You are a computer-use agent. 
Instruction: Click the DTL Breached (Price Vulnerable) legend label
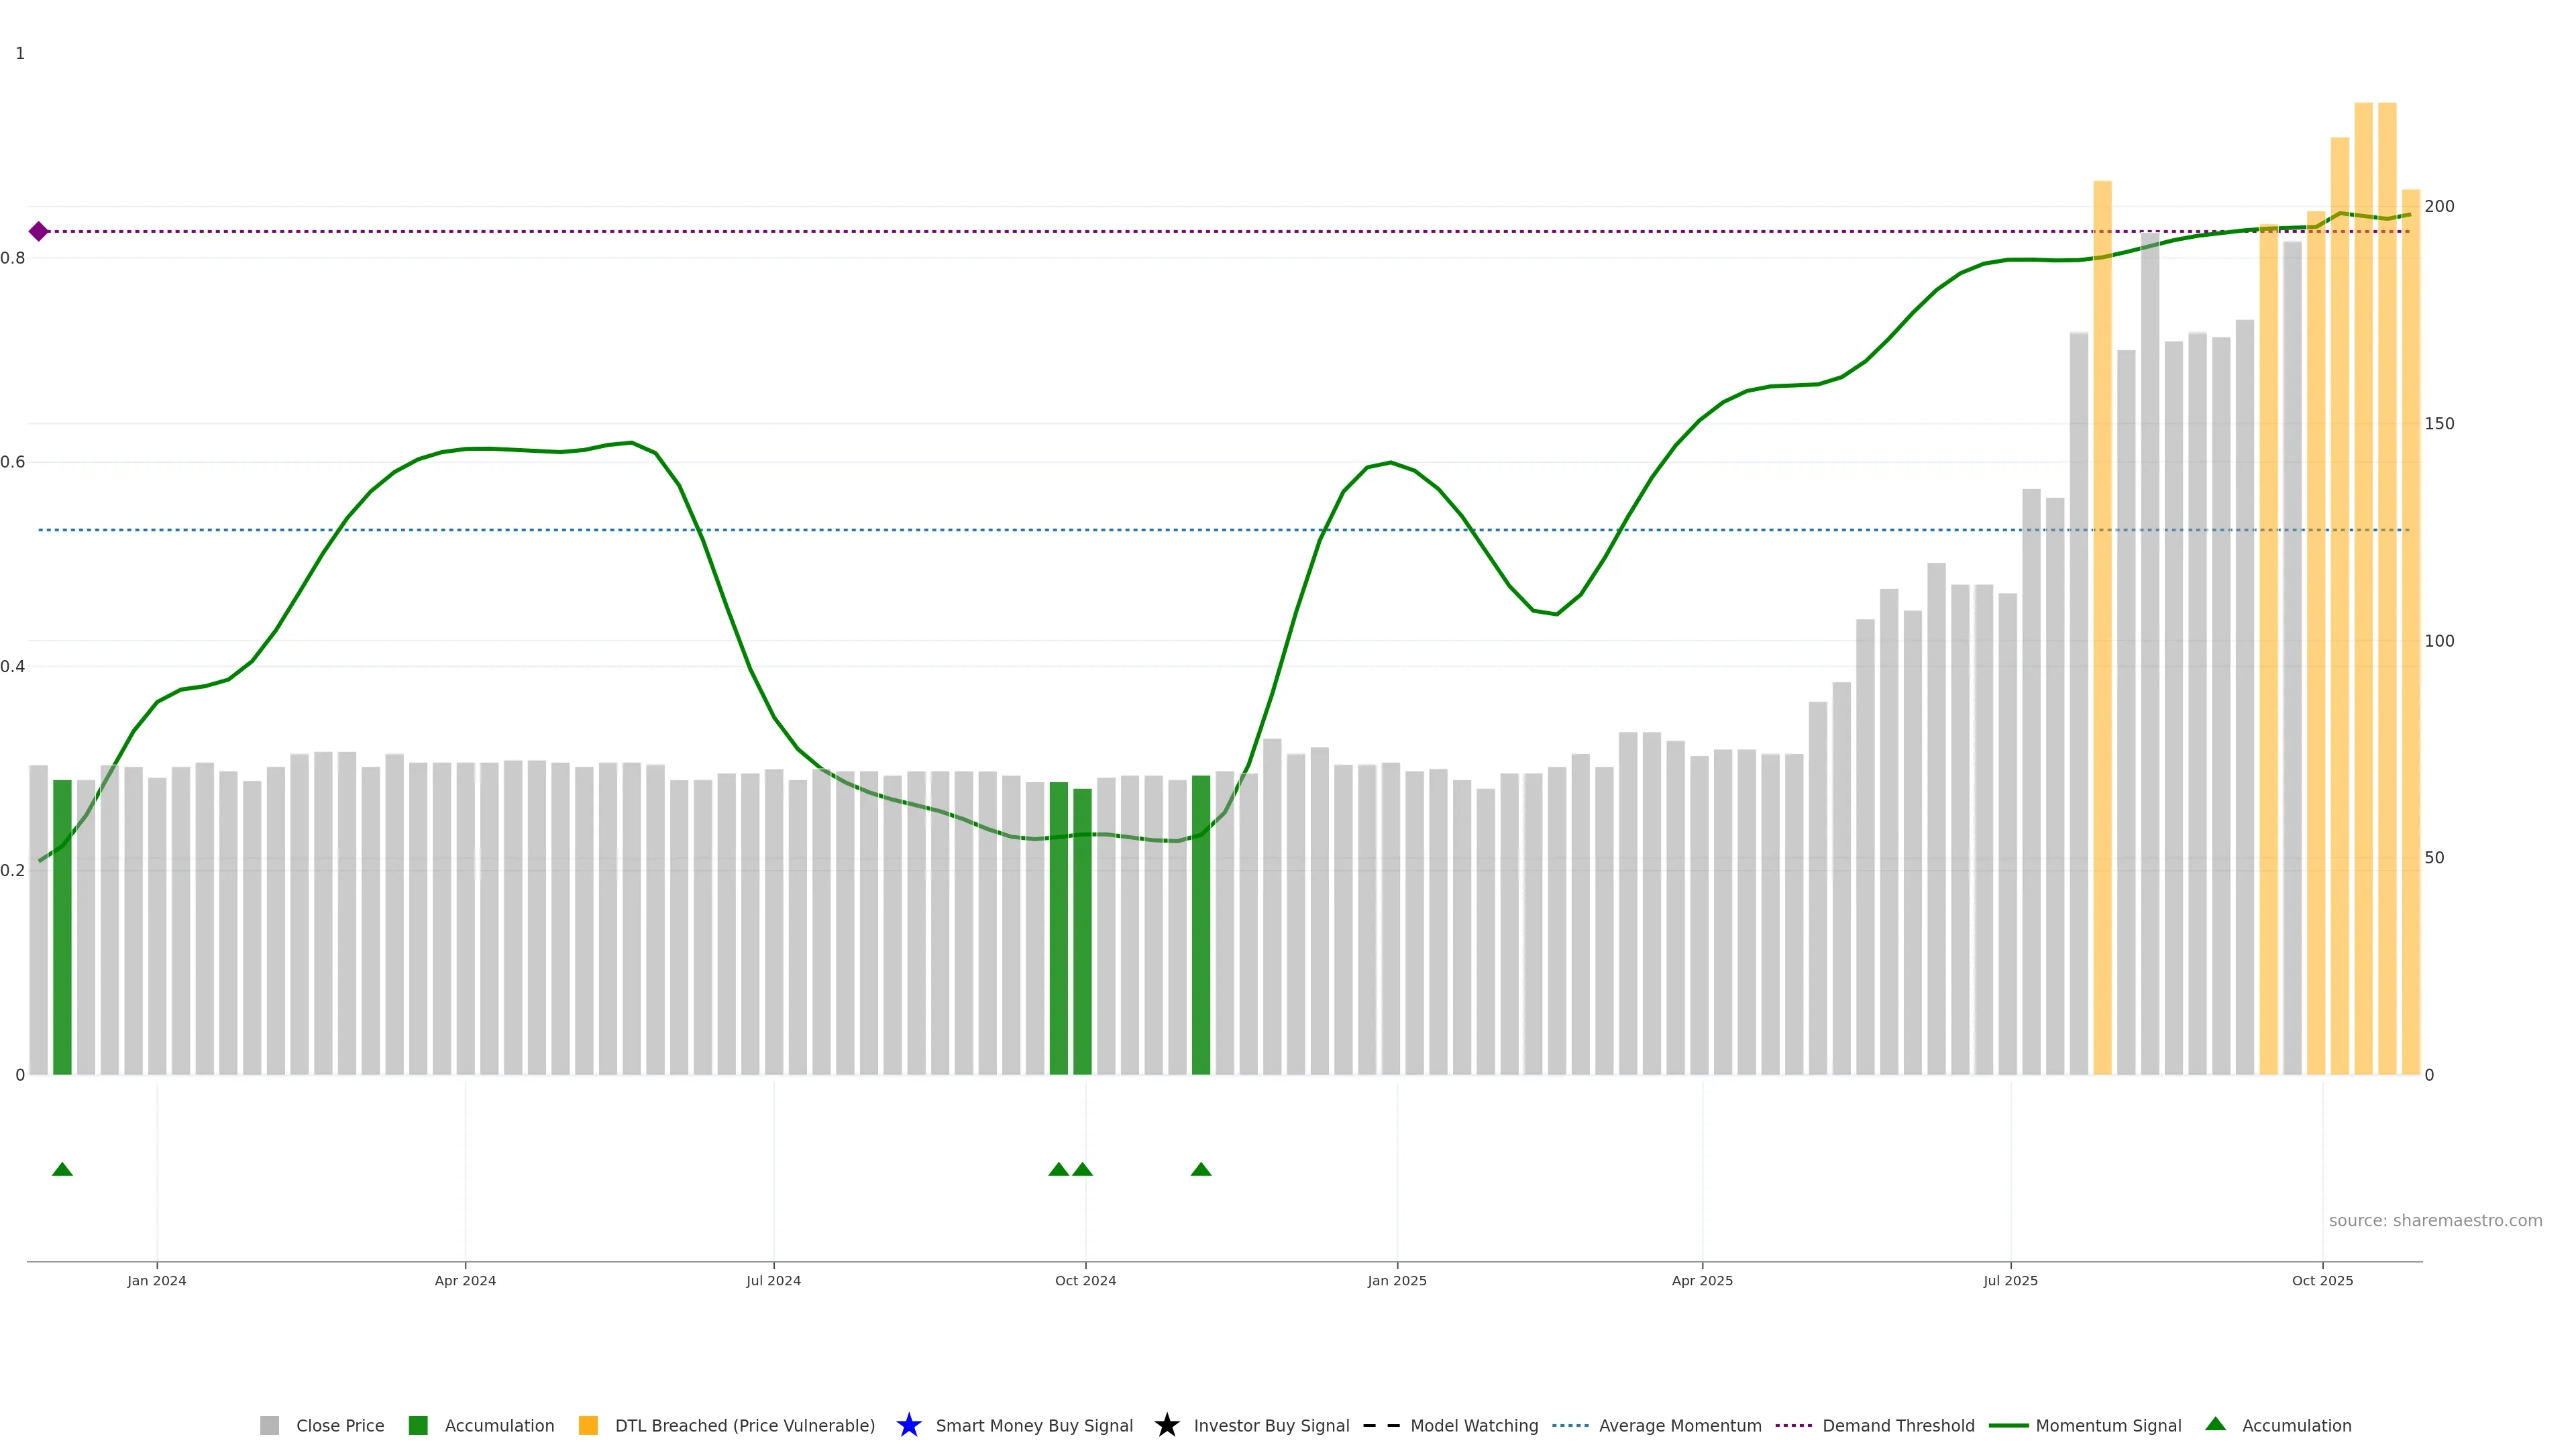click(744, 1425)
